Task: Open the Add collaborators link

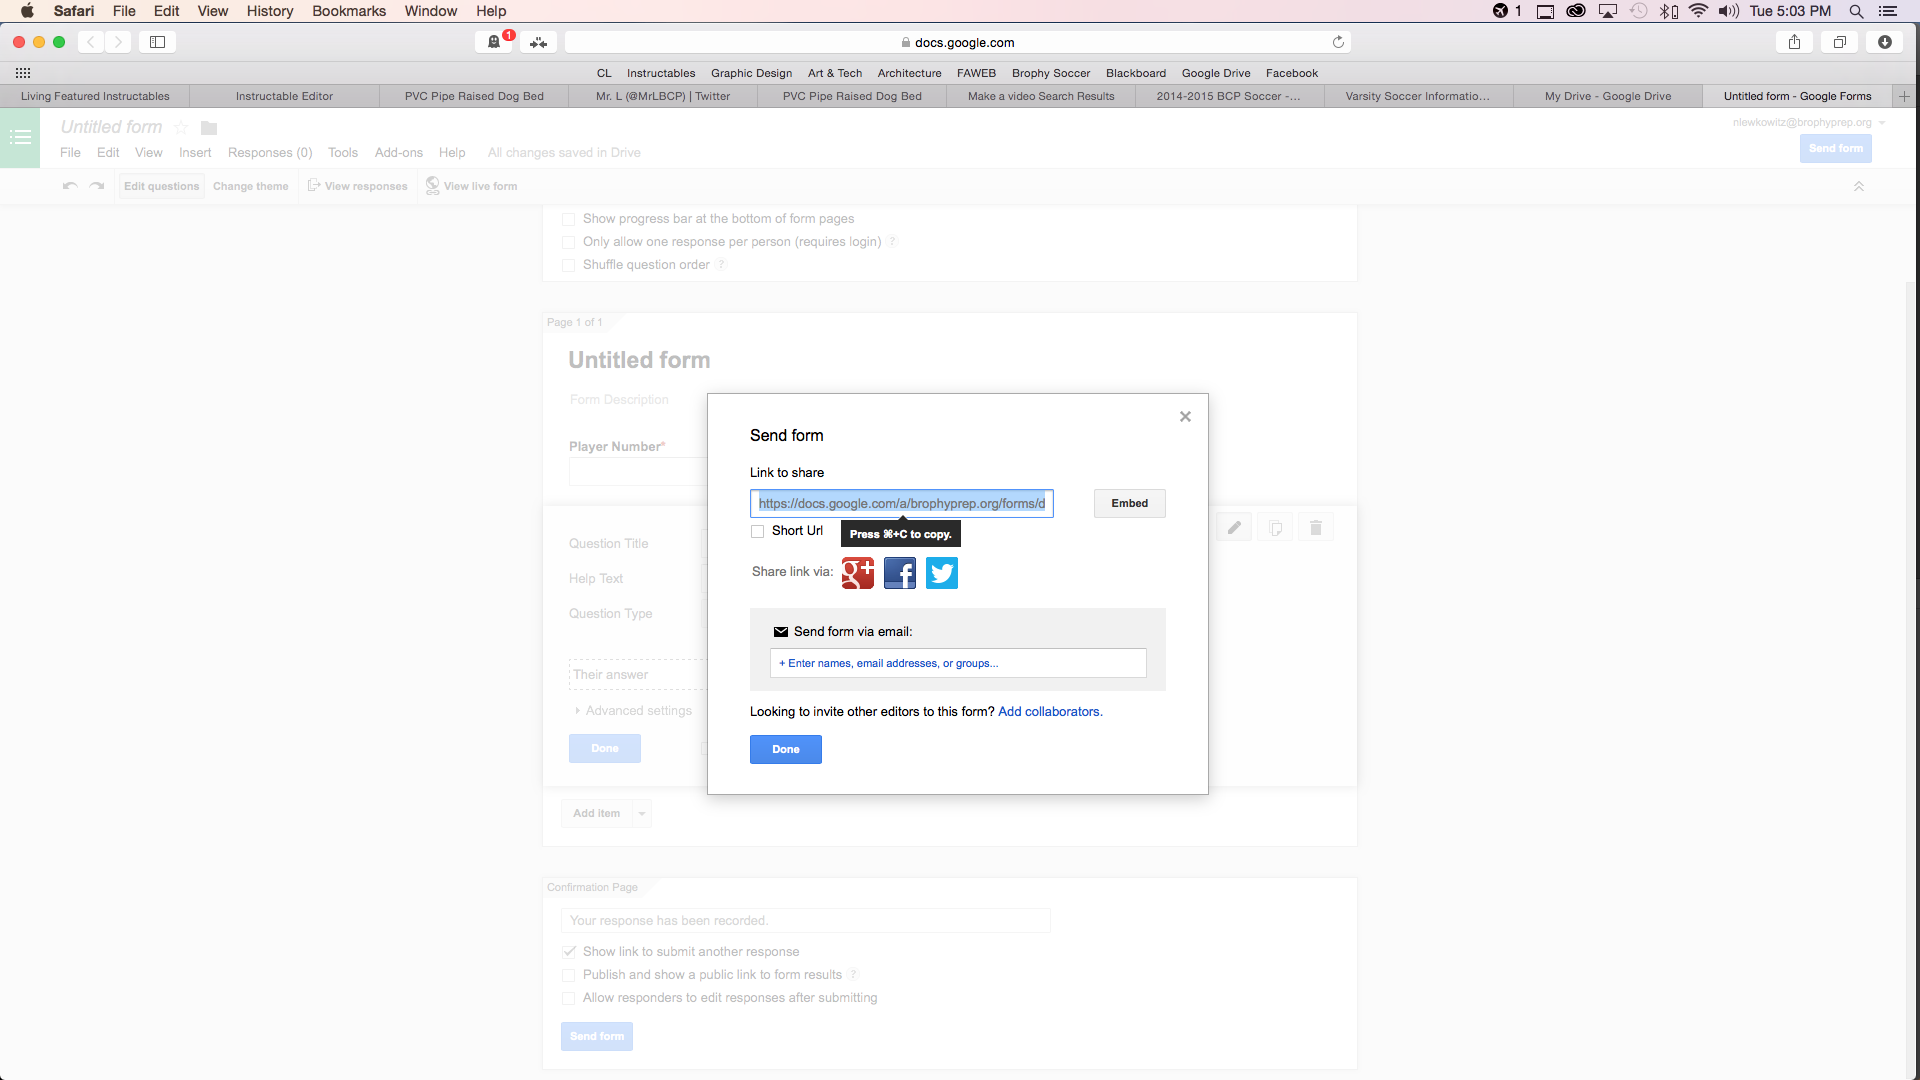Action: click(x=1049, y=711)
